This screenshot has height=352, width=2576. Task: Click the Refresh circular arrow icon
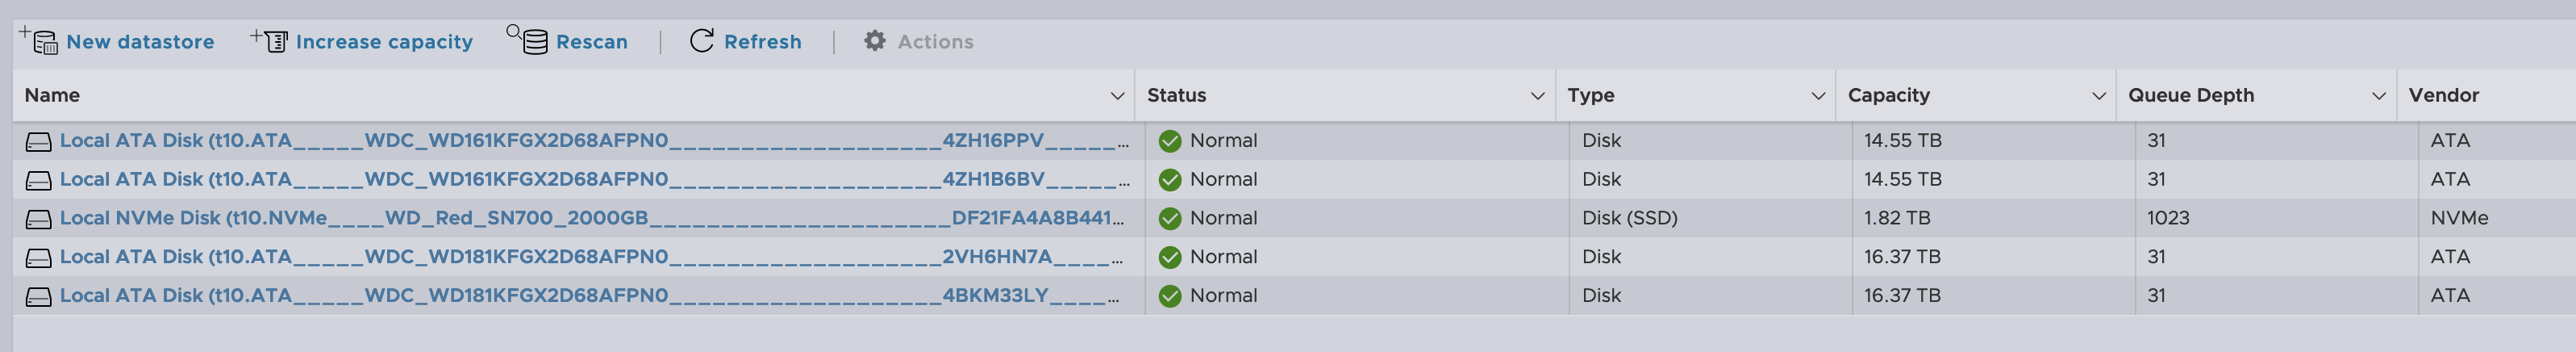[x=702, y=41]
